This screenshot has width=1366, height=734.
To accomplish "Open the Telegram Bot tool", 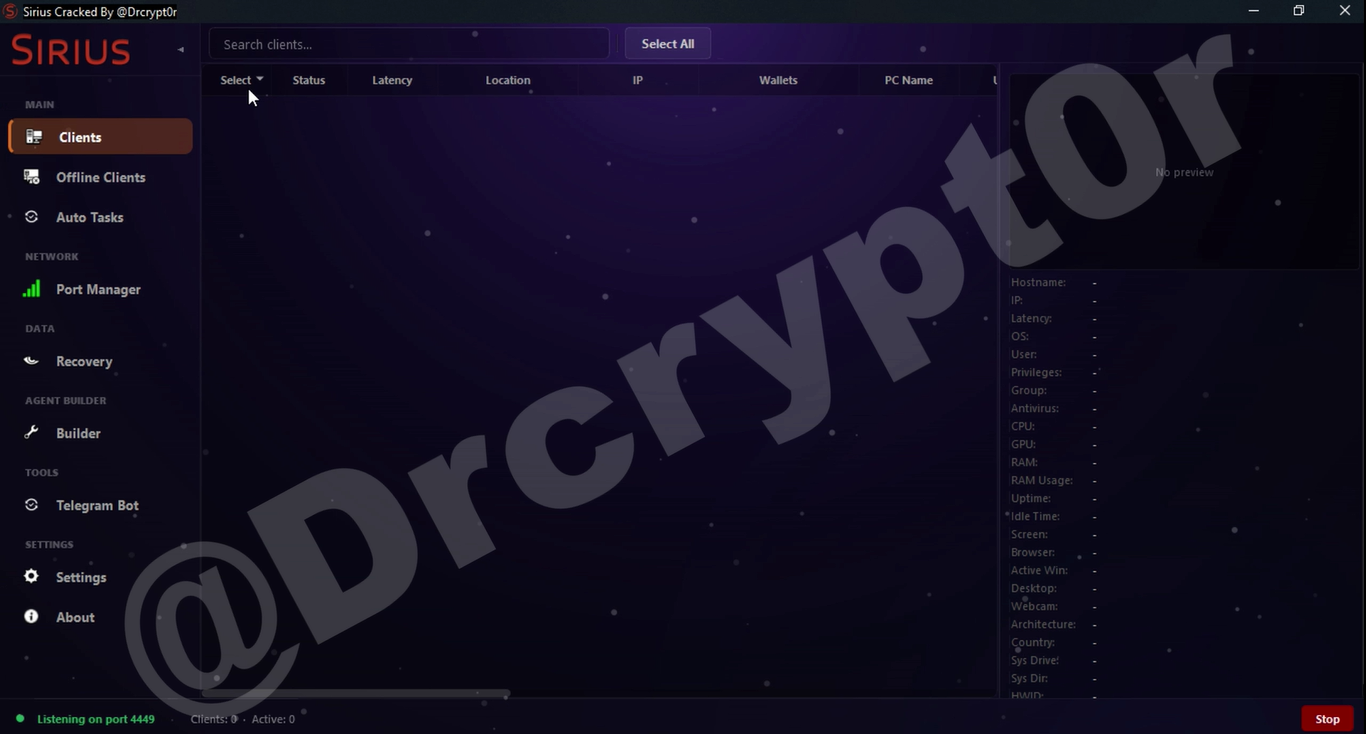I will click(x=100, y=505).
